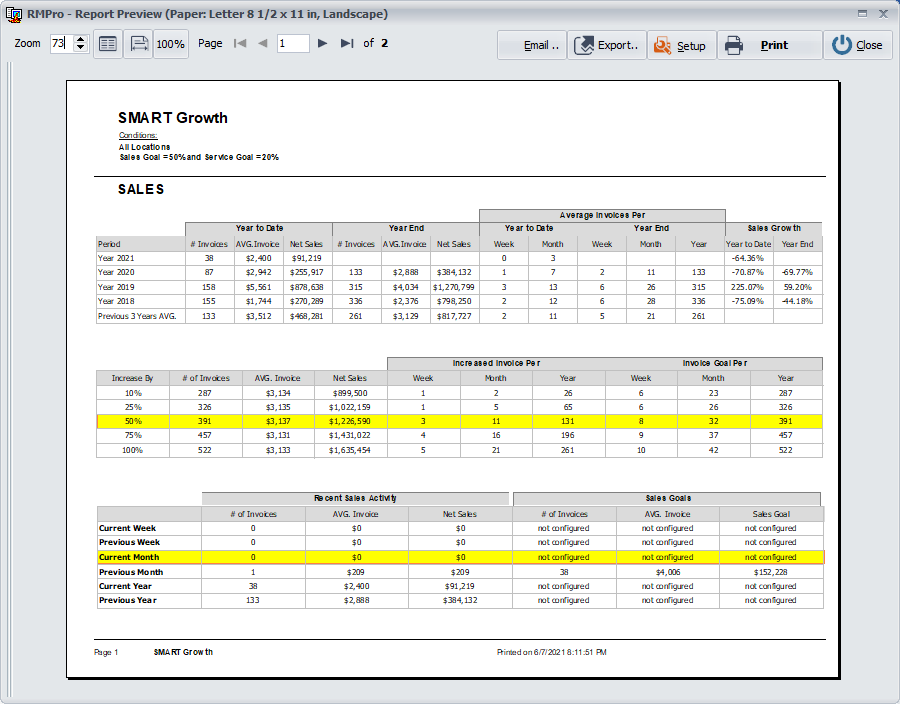
Task: Select the 'Year 2021' period row label
Action: click(x=116, y=258)
